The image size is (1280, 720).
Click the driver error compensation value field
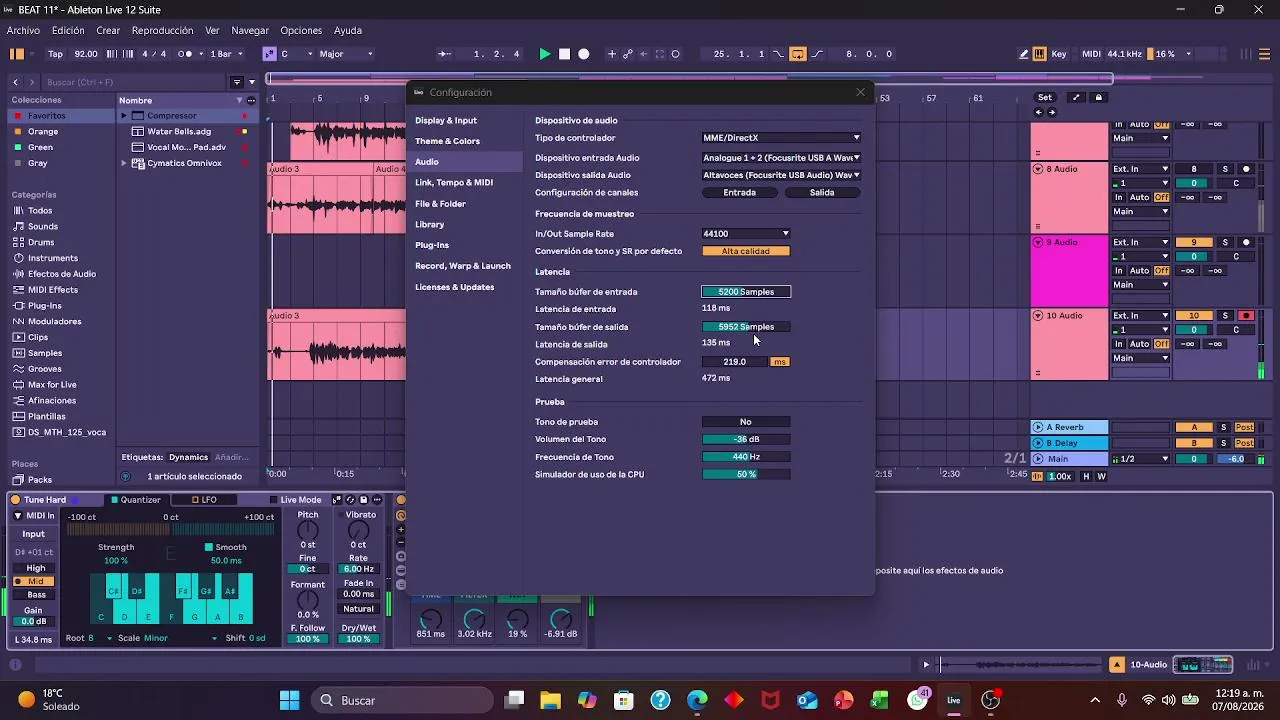(x=735, y=362)
